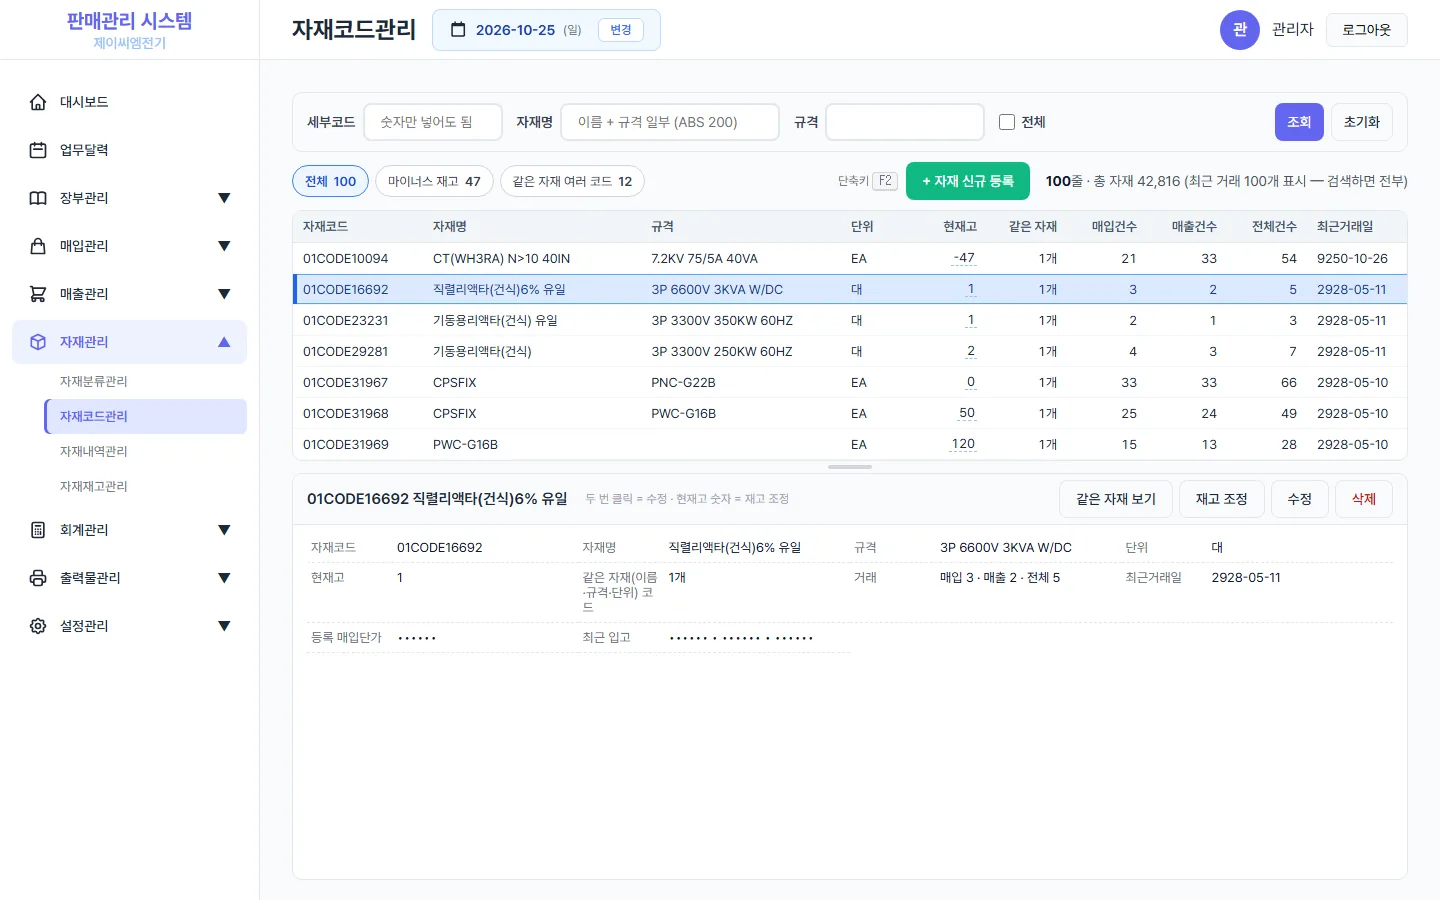
Task: Click the 장부관리 book icon
Action: pos(38,198)
